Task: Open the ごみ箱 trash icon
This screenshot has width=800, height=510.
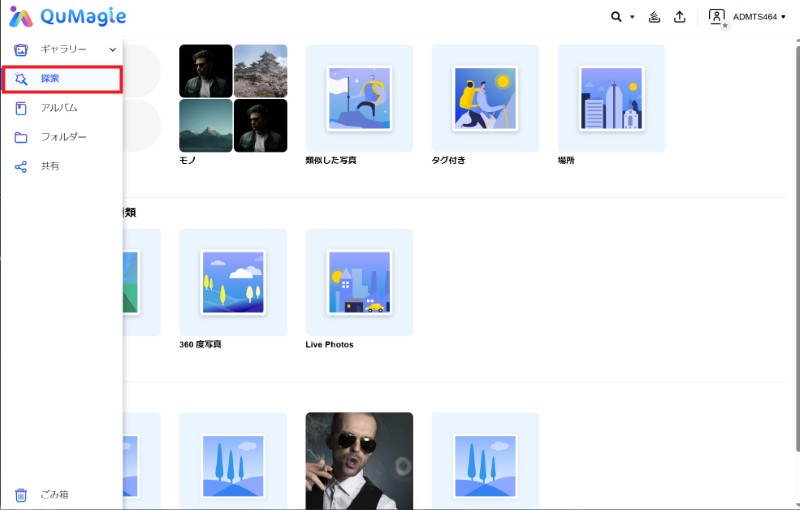Action: click(21, 495)
